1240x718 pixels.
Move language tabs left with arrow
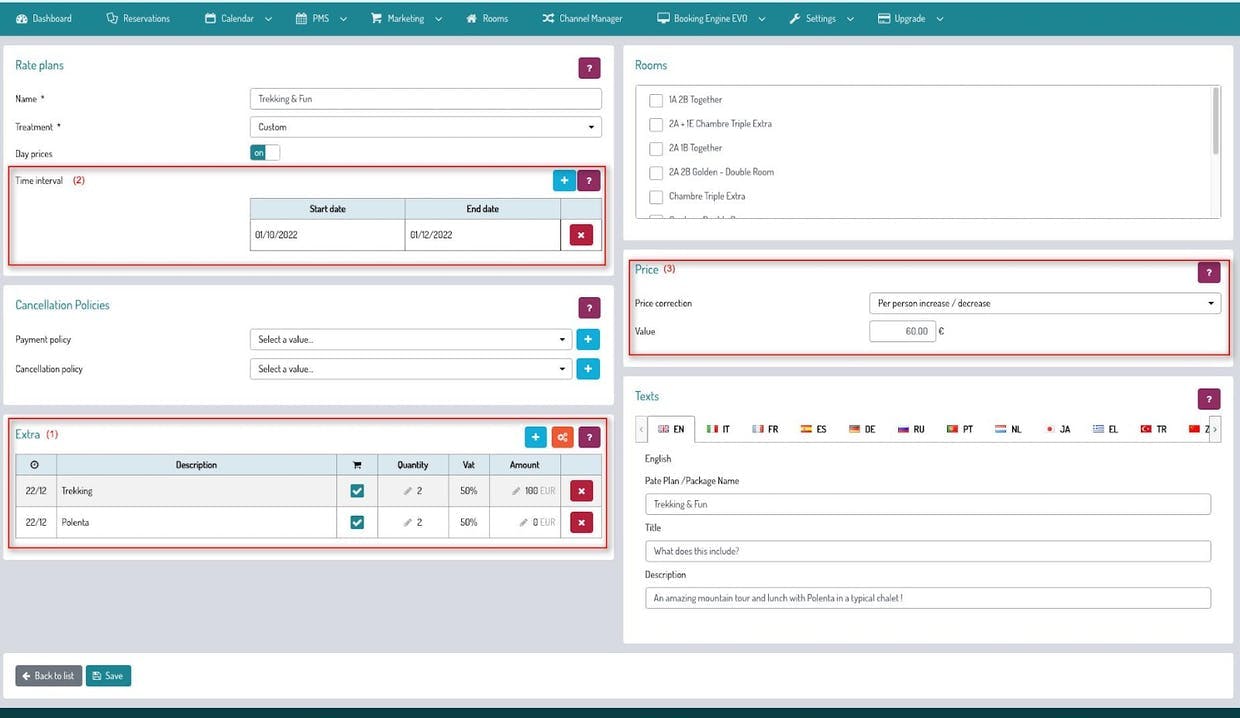641,429
